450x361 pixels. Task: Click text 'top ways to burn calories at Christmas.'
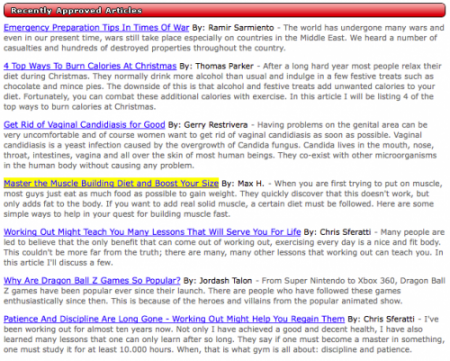pyautogui.click(x=80, y=107)
